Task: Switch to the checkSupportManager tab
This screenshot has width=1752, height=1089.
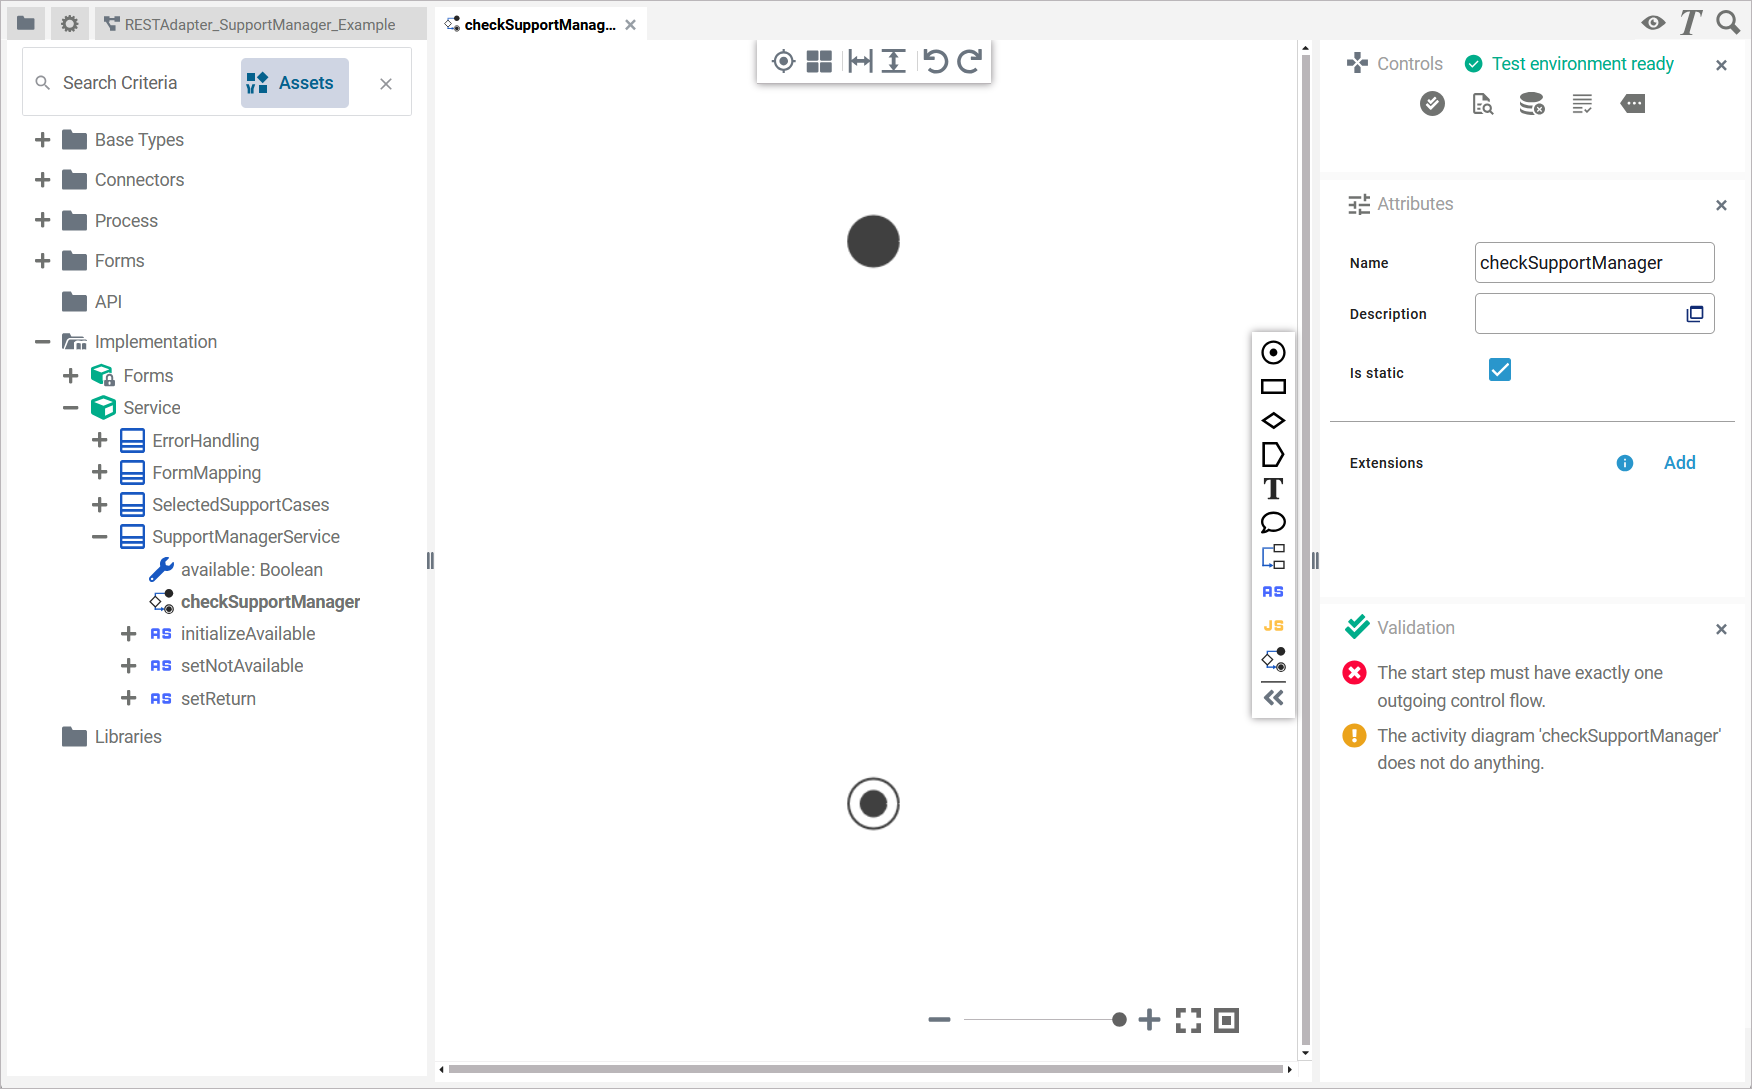Action: pyautogui.click(x=540, y=23)
